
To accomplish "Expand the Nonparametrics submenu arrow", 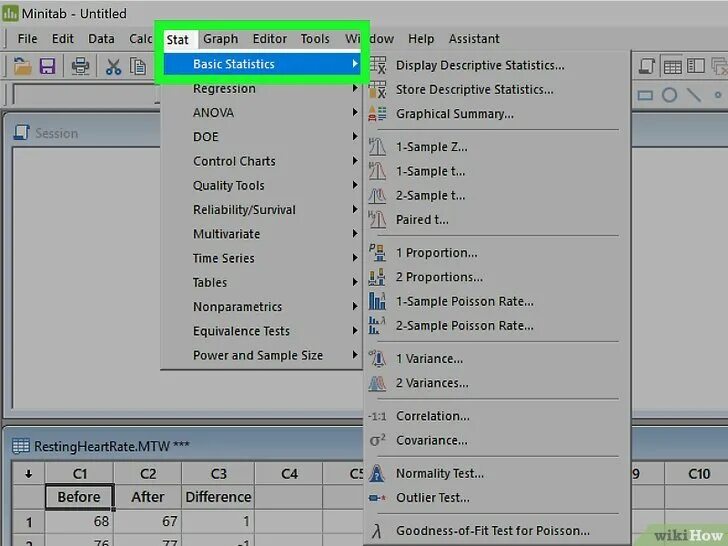I will coord(355,306).
